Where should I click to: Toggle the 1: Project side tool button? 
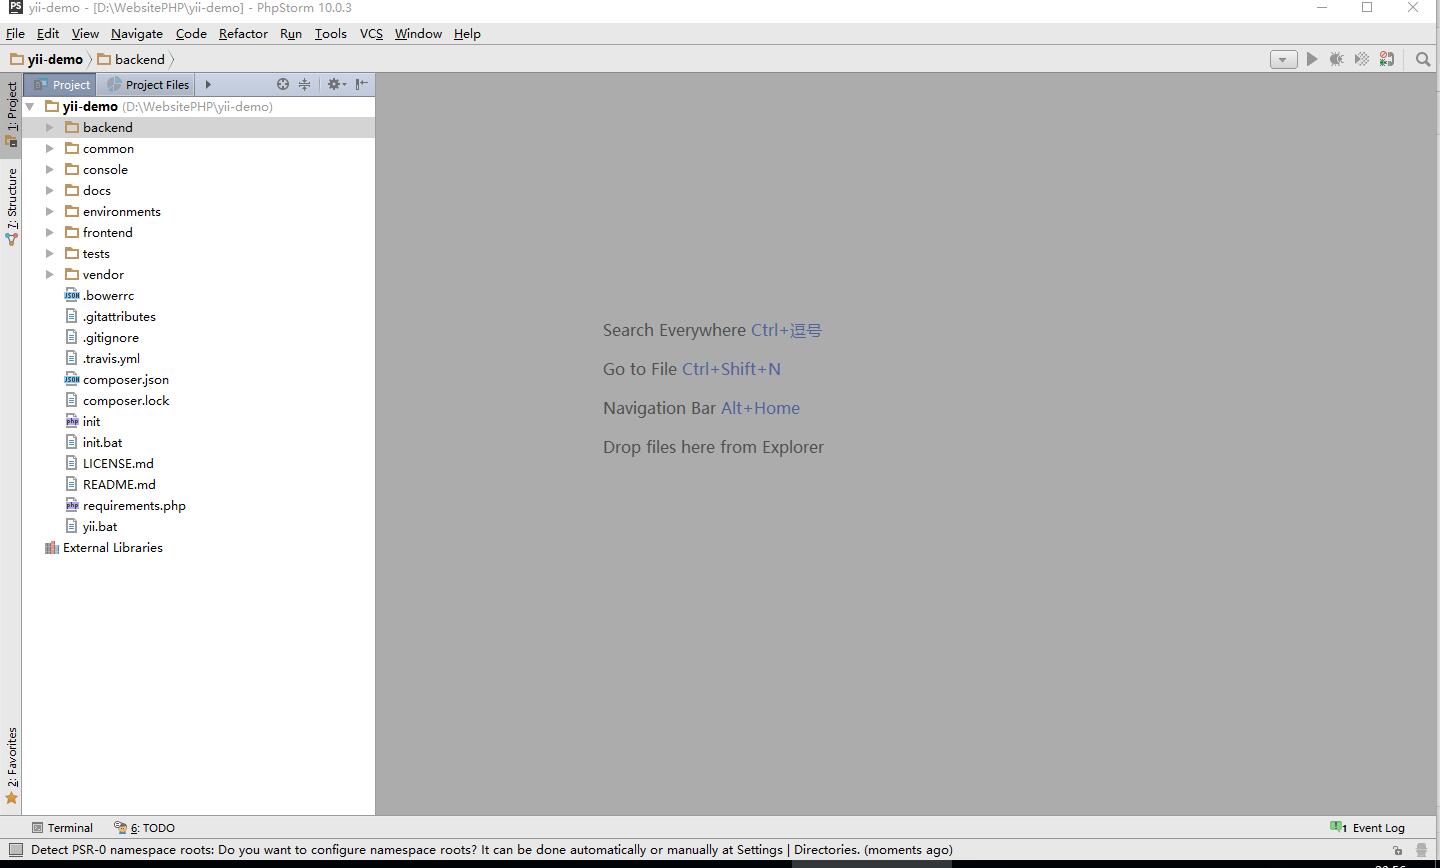11,114
